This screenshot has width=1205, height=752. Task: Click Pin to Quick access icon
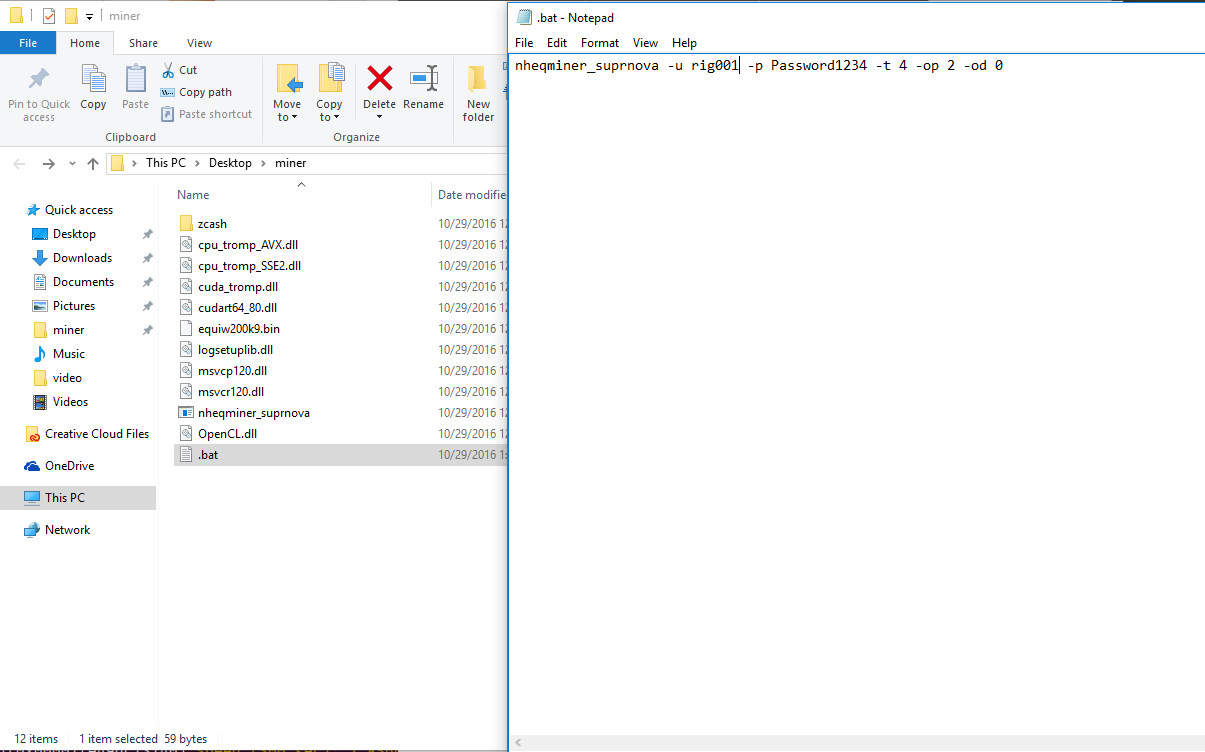pyautogui.click(x=39, y=80)
